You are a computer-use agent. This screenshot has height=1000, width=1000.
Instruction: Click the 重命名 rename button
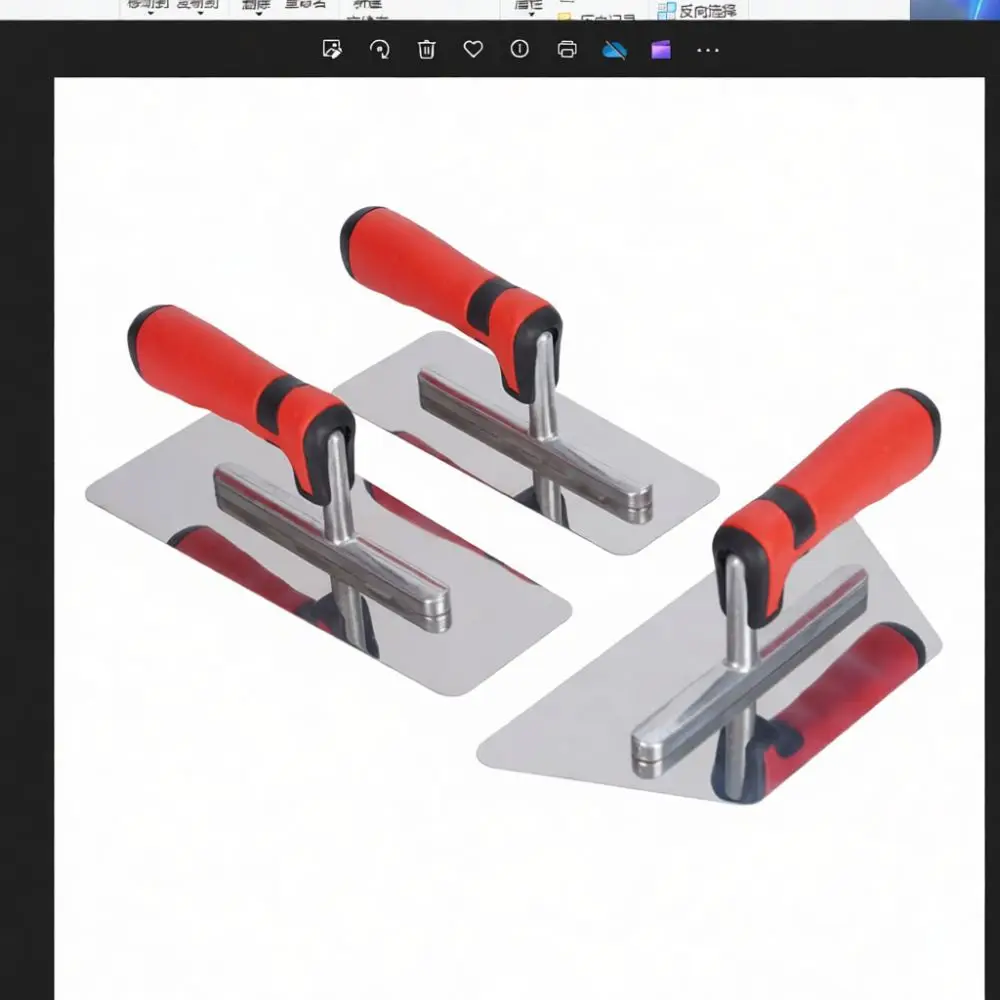[x=305, y=4]
